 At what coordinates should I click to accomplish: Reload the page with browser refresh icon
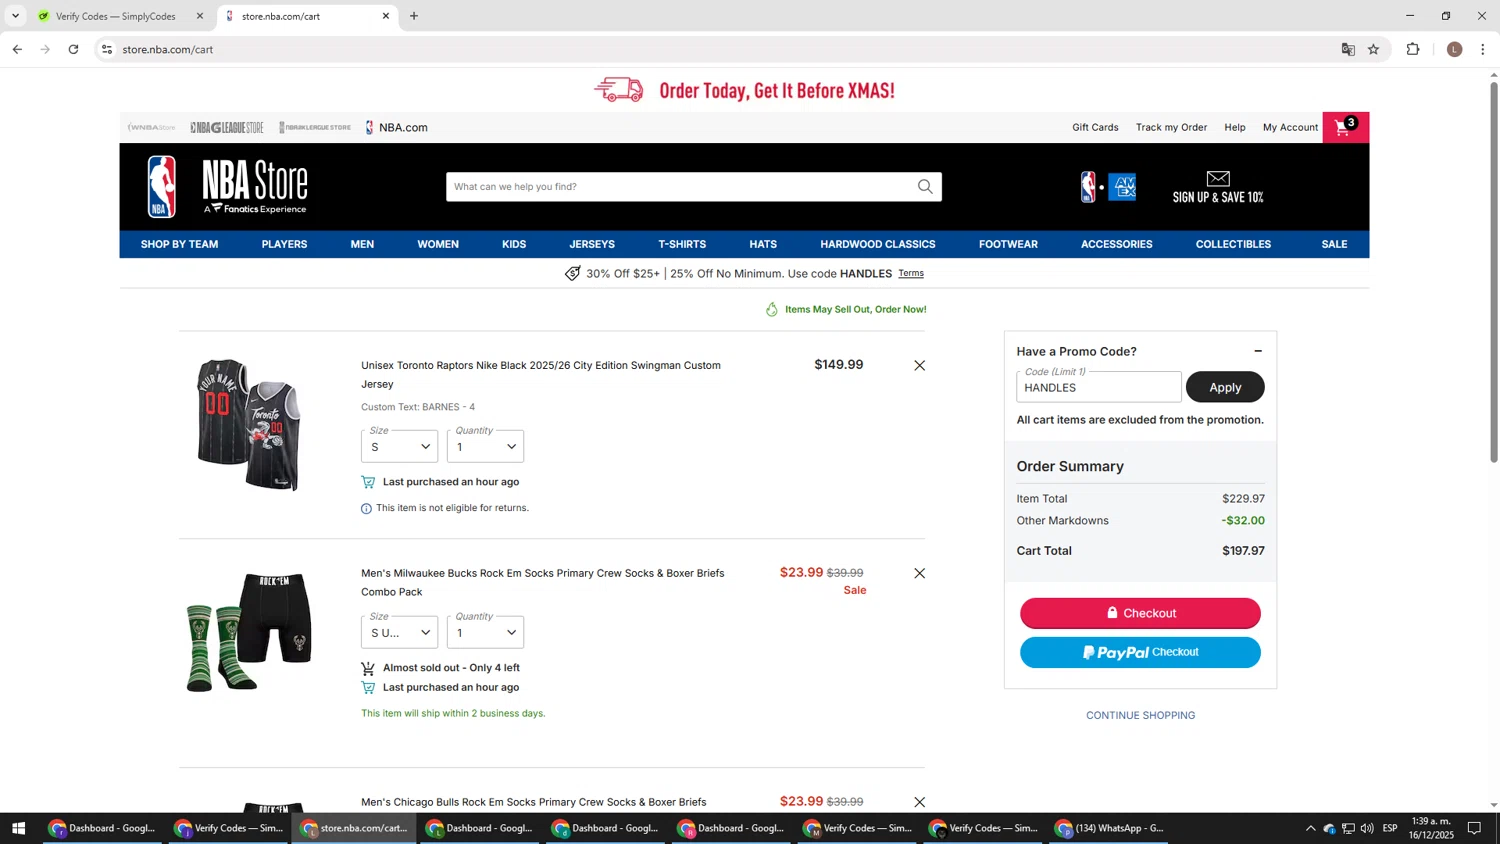point(73,49)
